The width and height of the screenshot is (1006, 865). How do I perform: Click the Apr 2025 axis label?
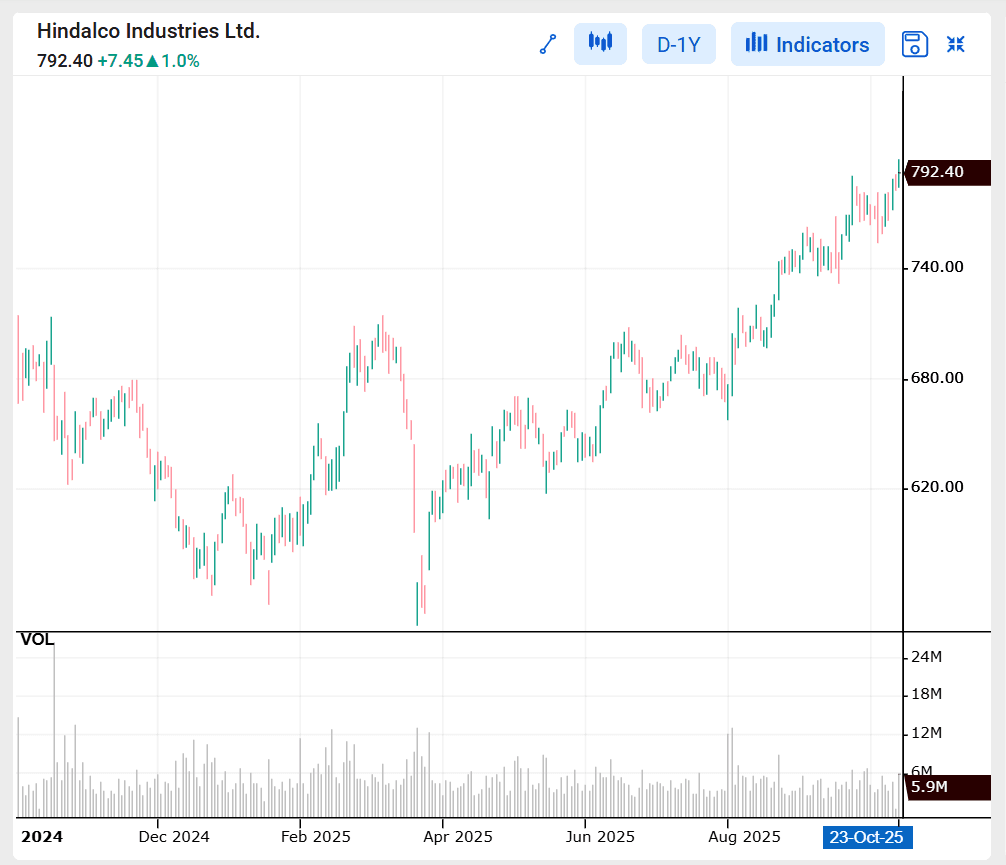coord(457,837)
